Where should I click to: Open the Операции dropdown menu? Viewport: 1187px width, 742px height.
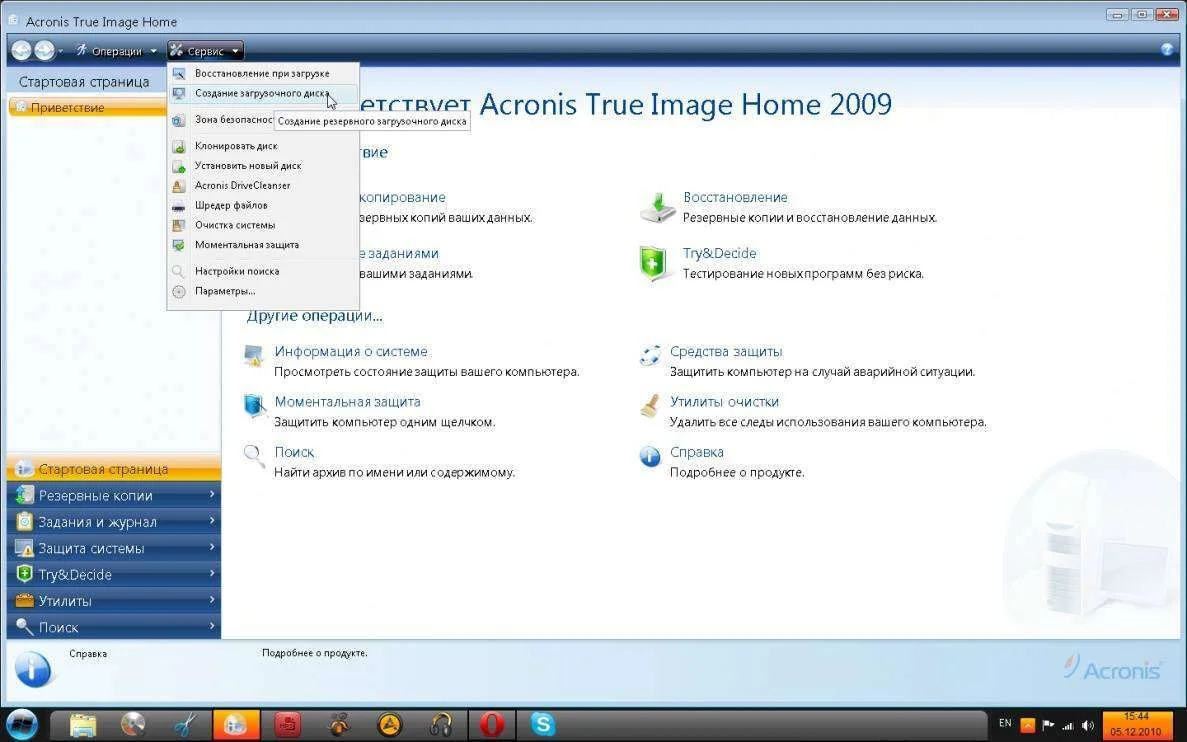(116, 51)
